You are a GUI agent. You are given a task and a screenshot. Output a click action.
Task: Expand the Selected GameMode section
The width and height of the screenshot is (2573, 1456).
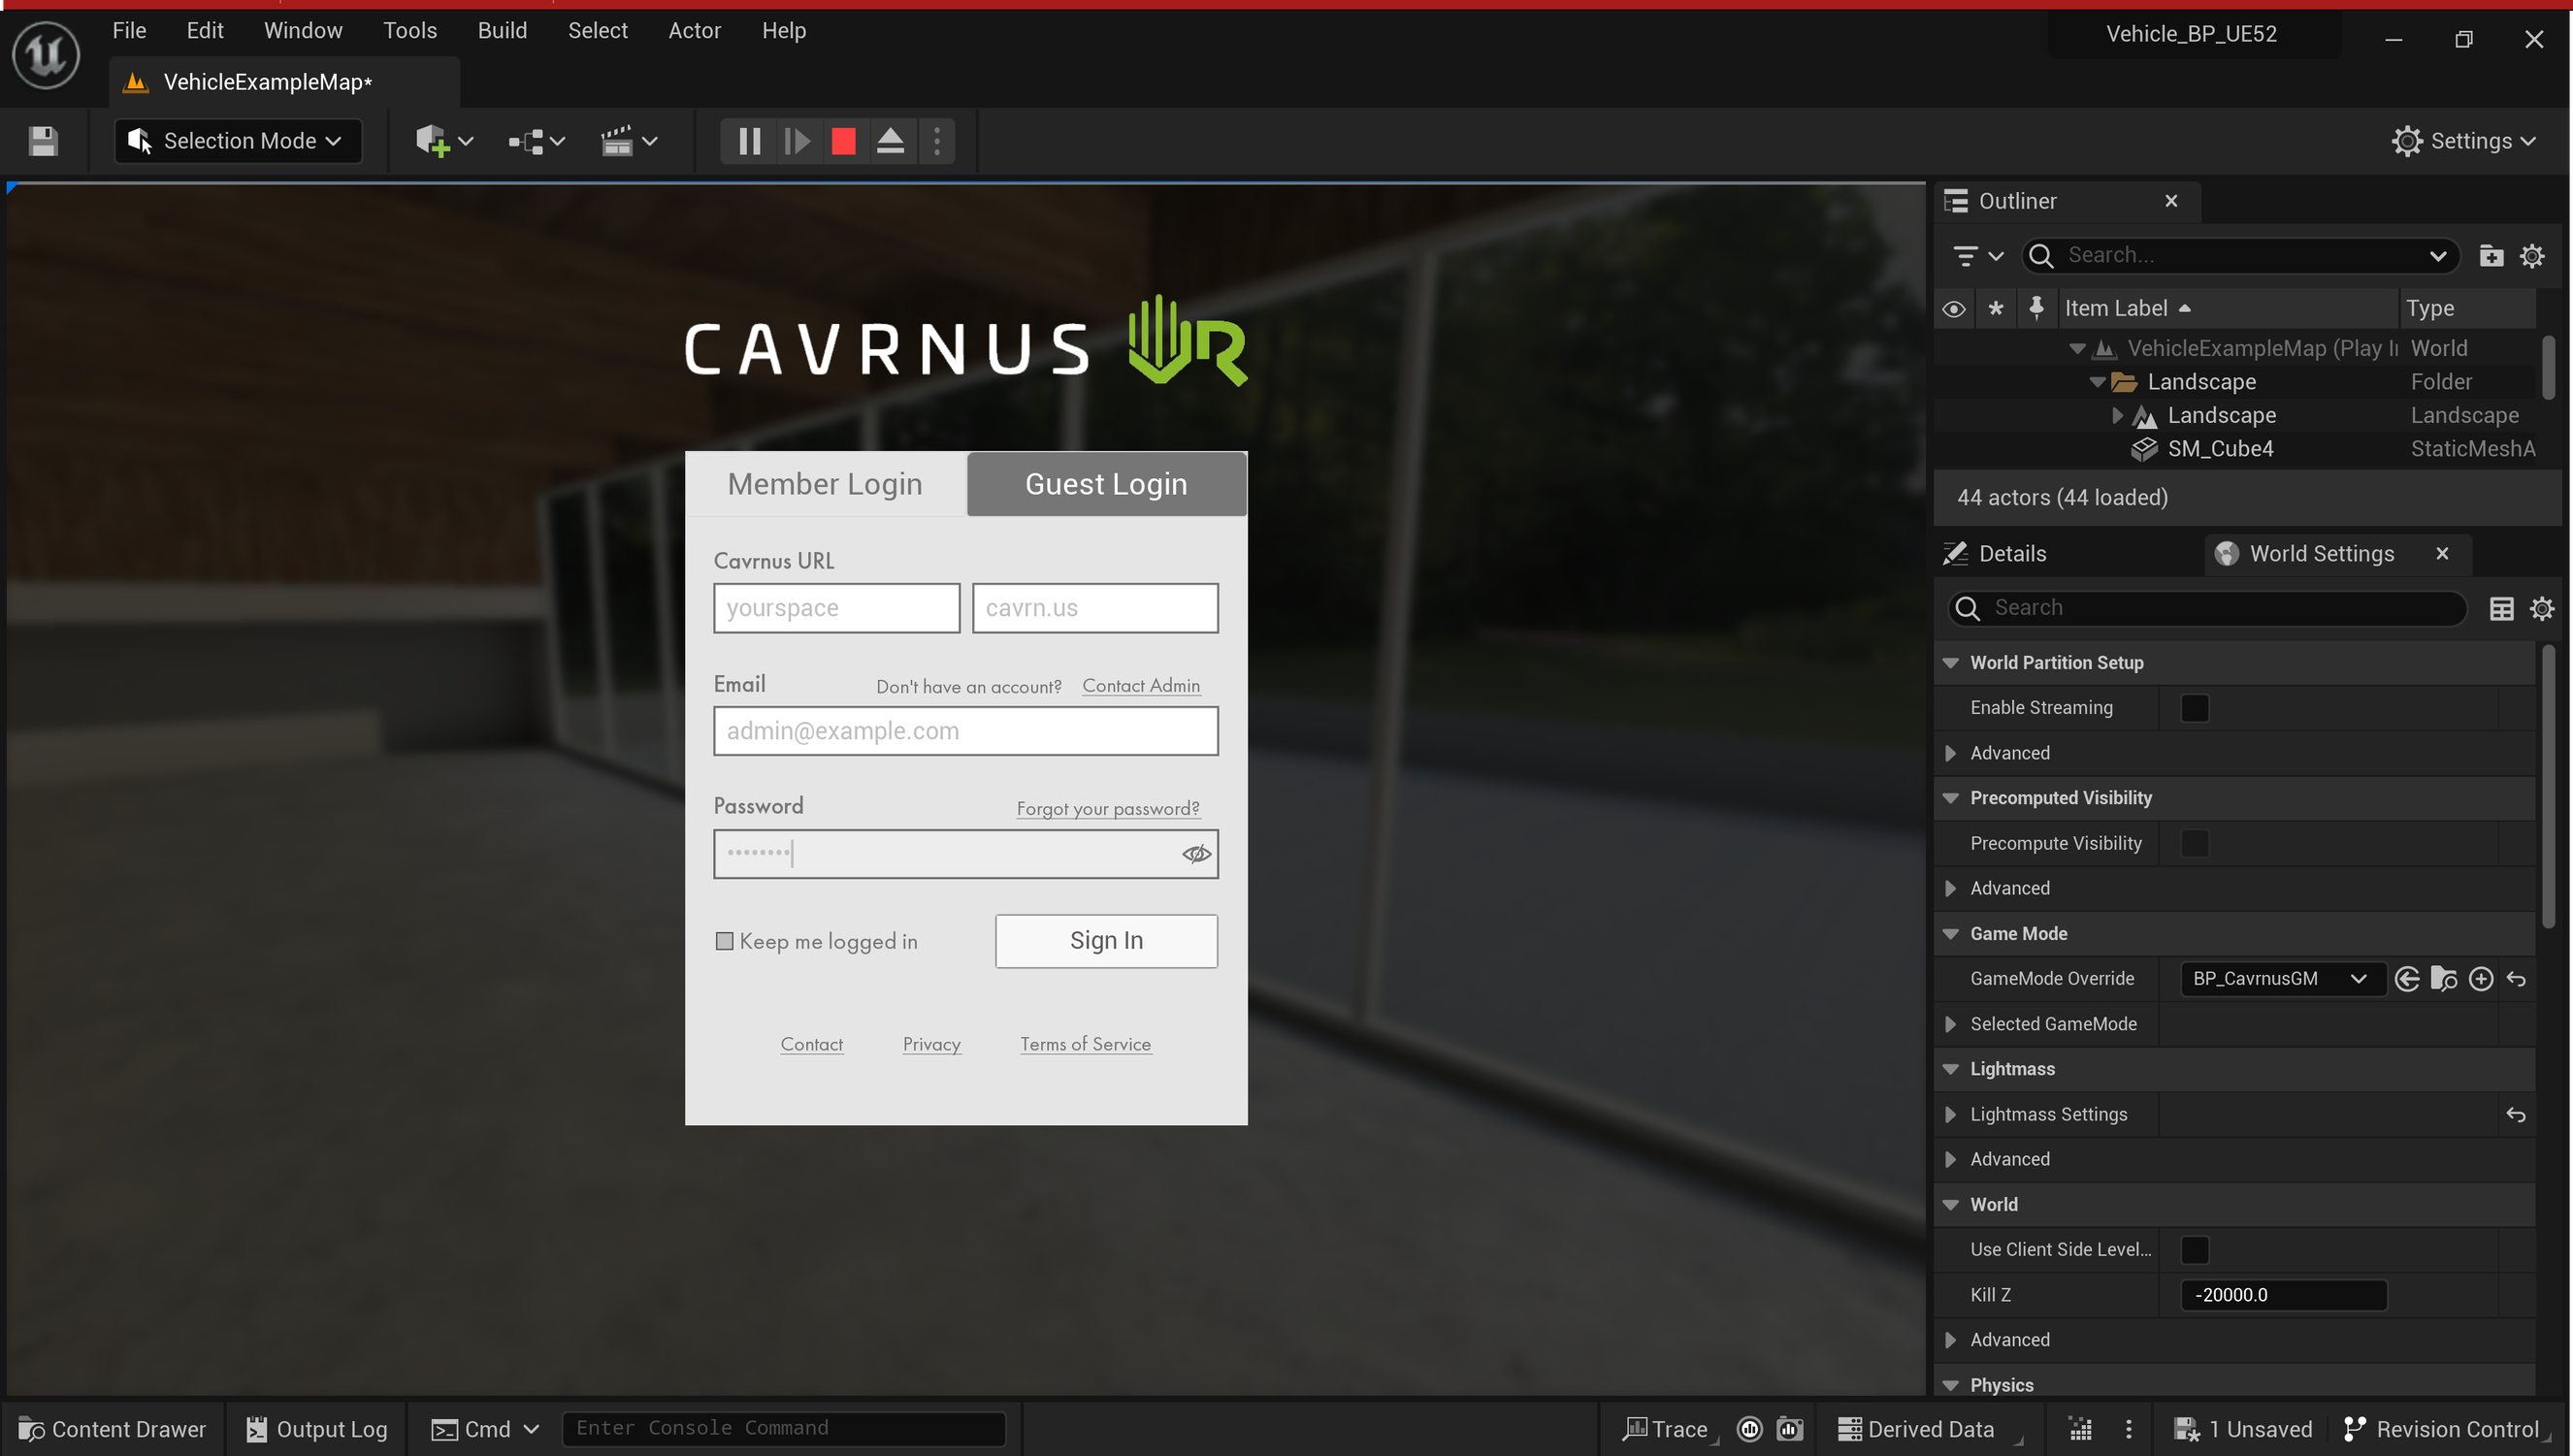click(x=1950, y=1024)
